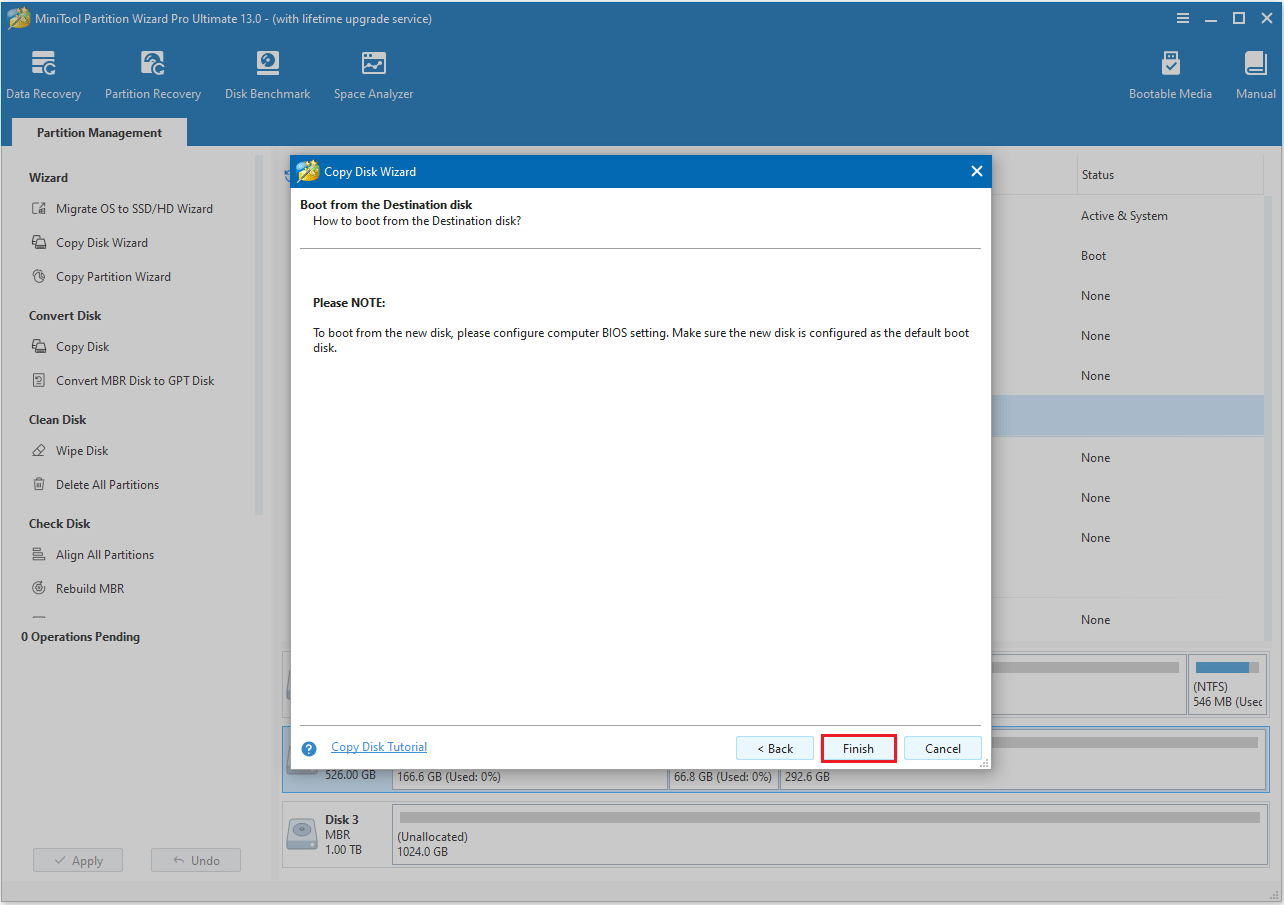Open the Bootable Media creator
This screenshot has width=1284, height=905.
coord(1170,72)
